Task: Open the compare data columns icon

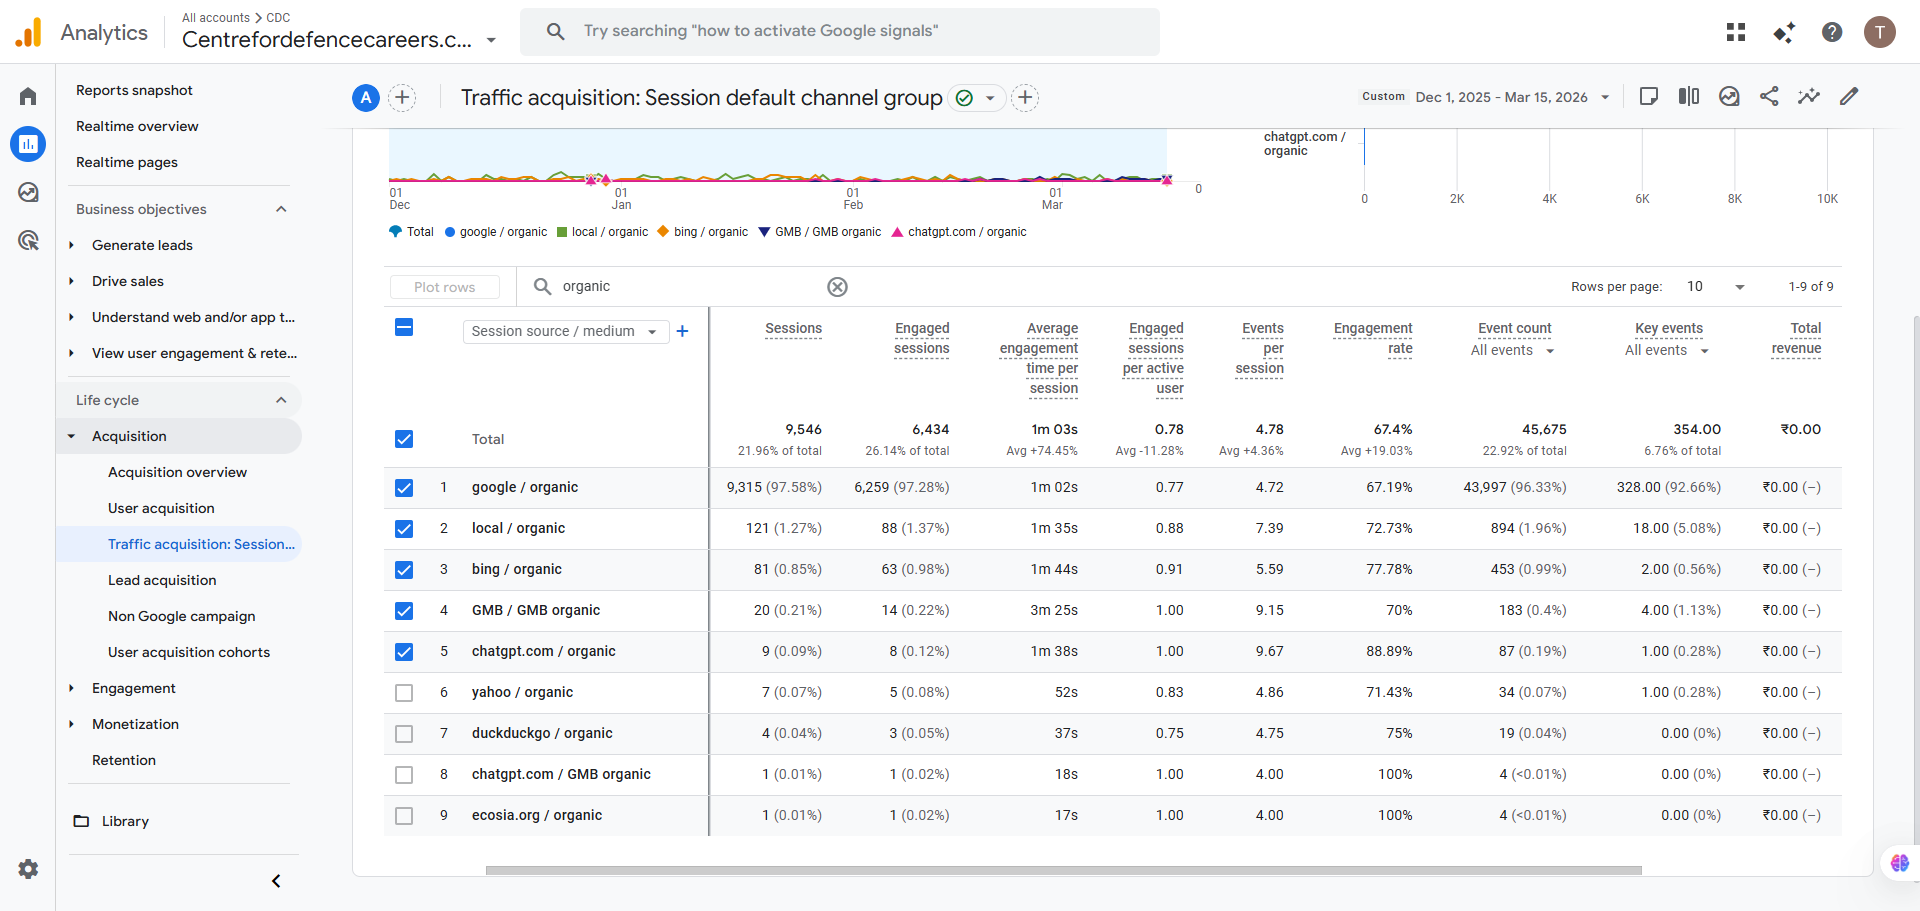Action: click(1689, 96)
